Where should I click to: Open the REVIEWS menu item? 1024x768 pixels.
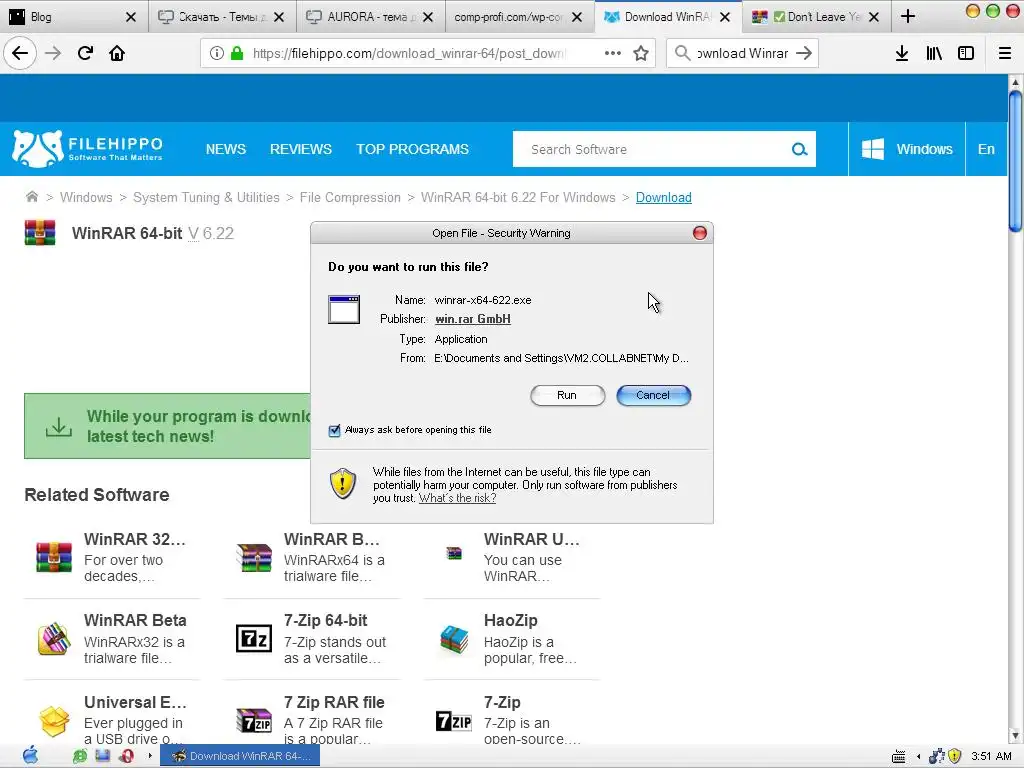(301, 149)
